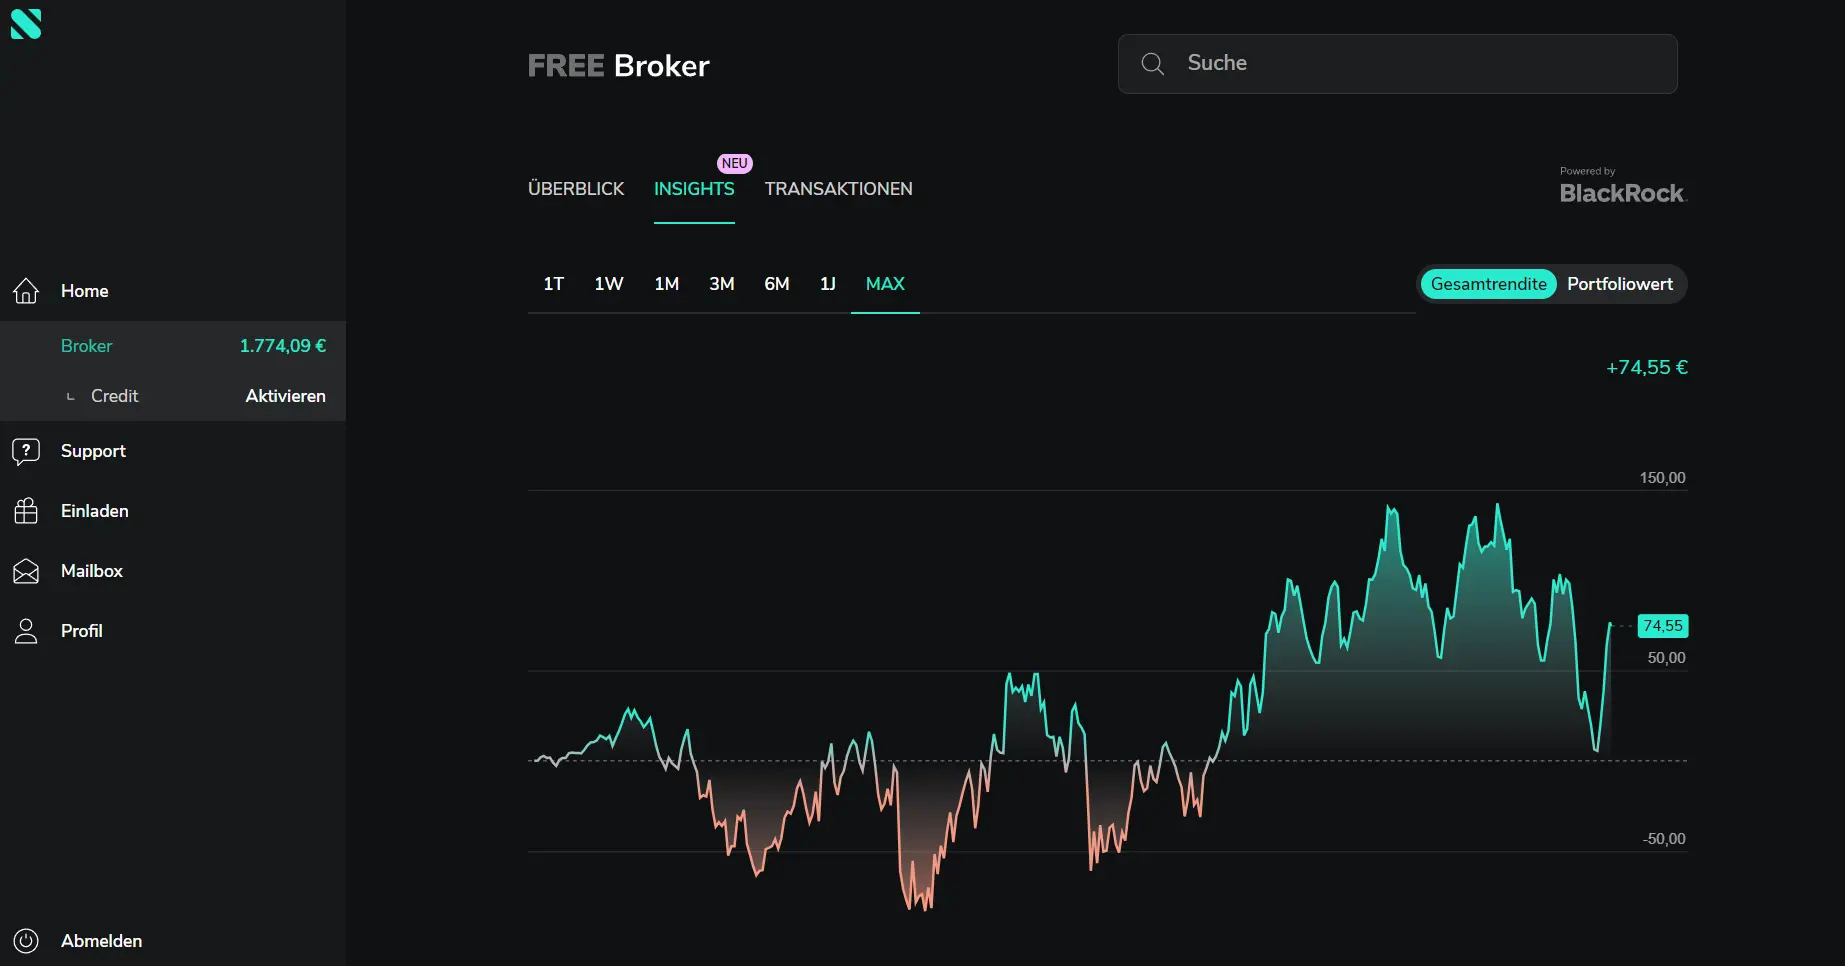Image resolution: width=1845 pixels, height=966 pixels.
Task: Open Home via house icon
Action: point(26,291)
